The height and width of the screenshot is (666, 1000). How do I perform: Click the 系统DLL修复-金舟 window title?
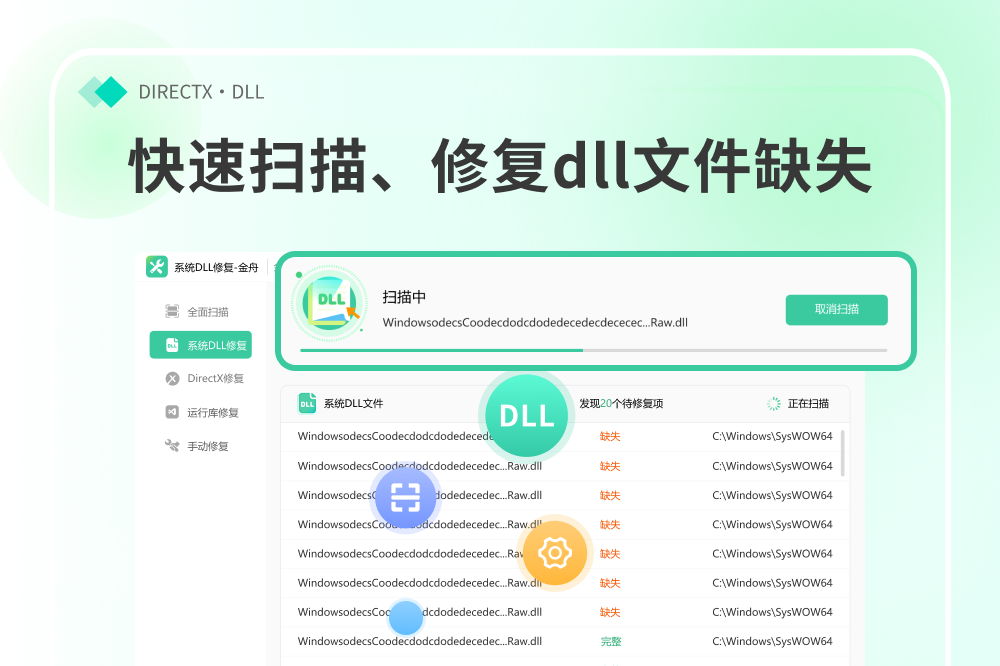216,267
